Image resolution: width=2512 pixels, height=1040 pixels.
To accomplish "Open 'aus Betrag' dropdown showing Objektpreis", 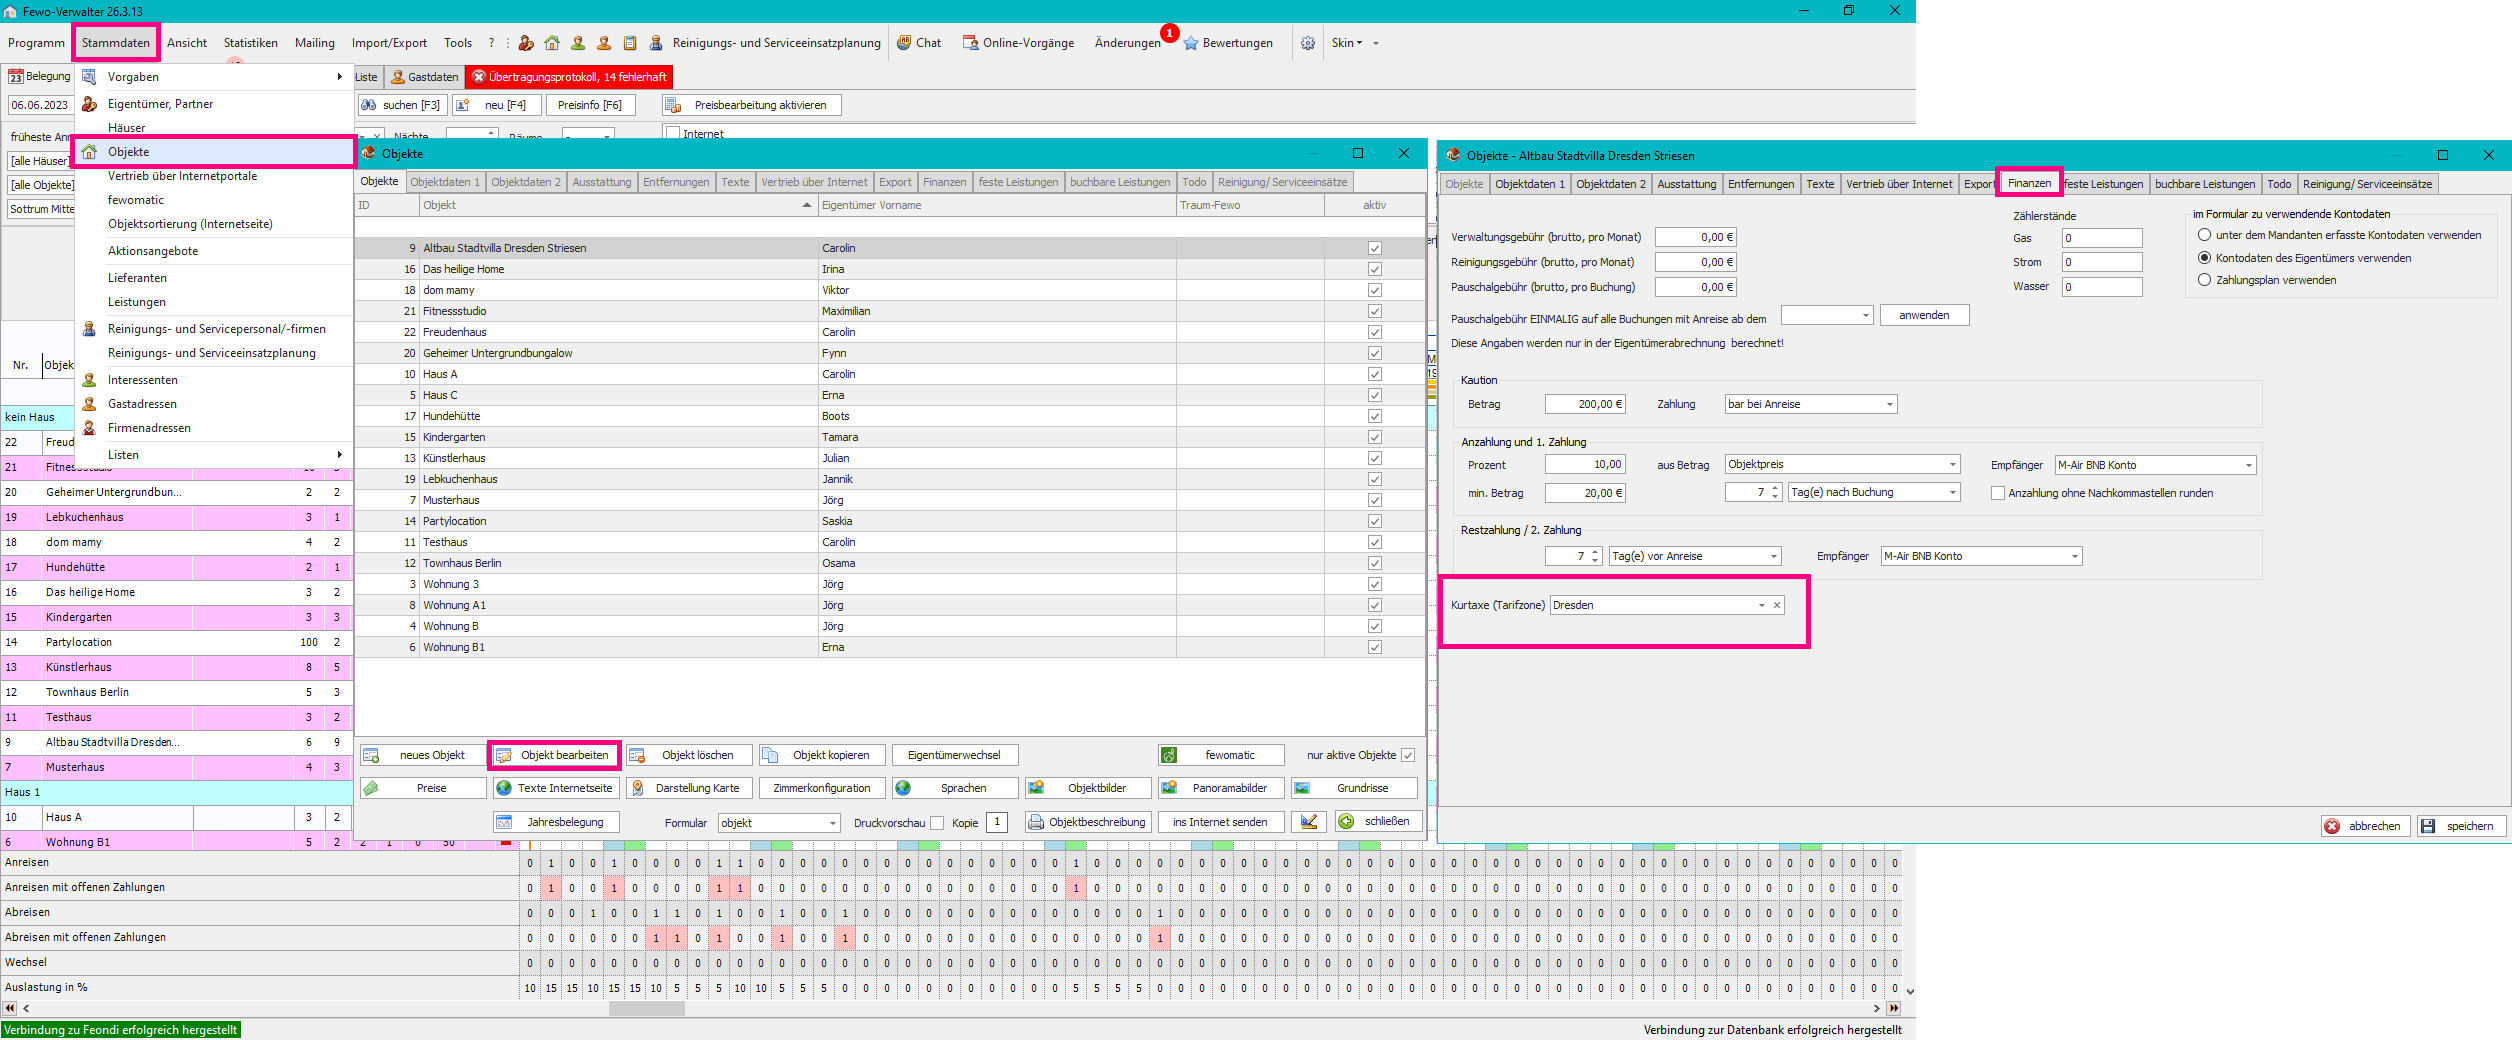I will (x=1842, y=464).
